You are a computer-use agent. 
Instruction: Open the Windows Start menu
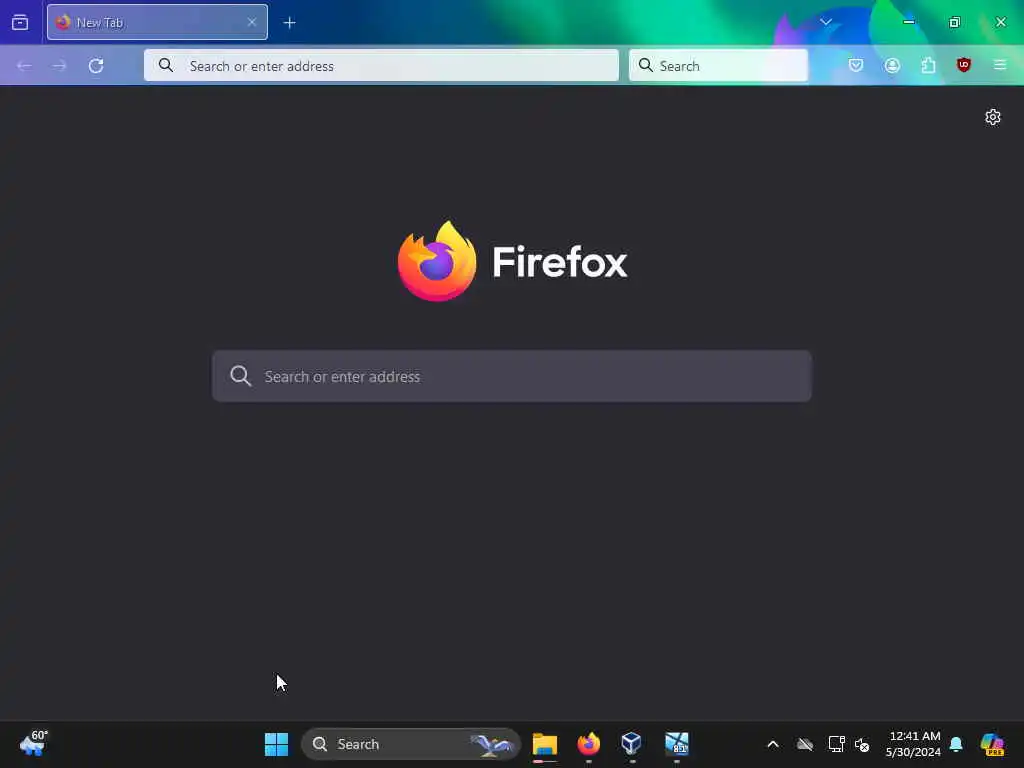point(276,744)
